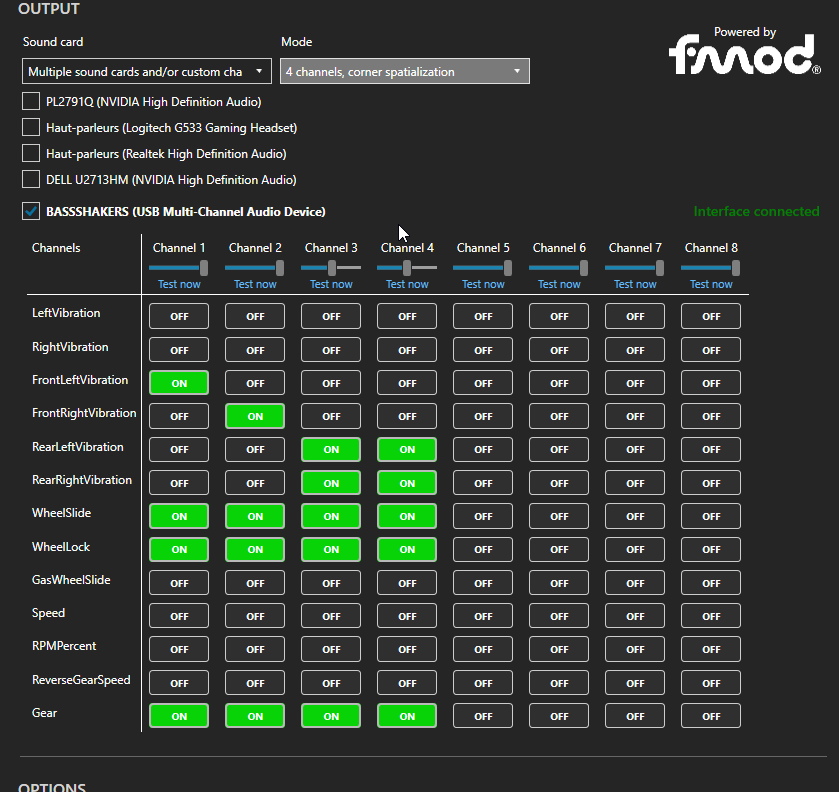
Task: Turn off WheelLock on Channel 3
Action: [x=331, y=550]
